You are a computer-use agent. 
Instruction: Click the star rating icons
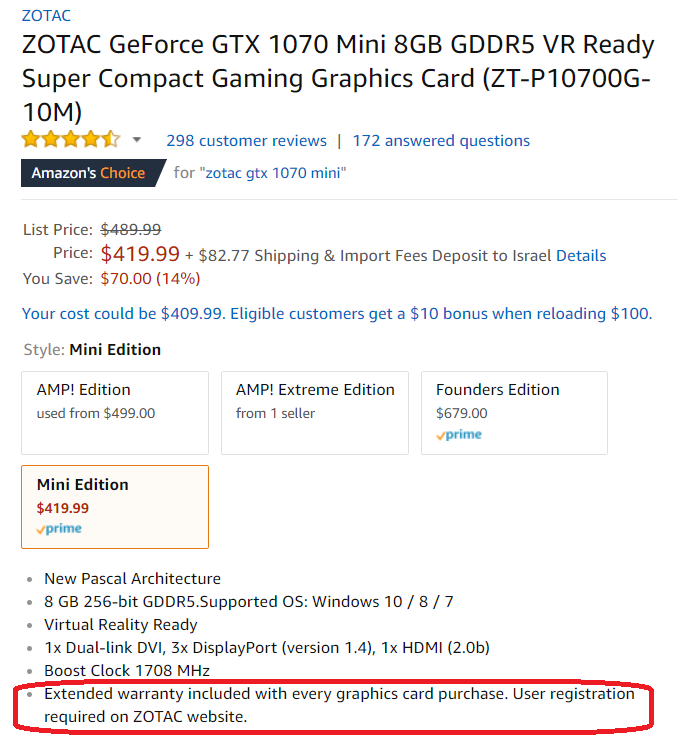click(71, 140)
